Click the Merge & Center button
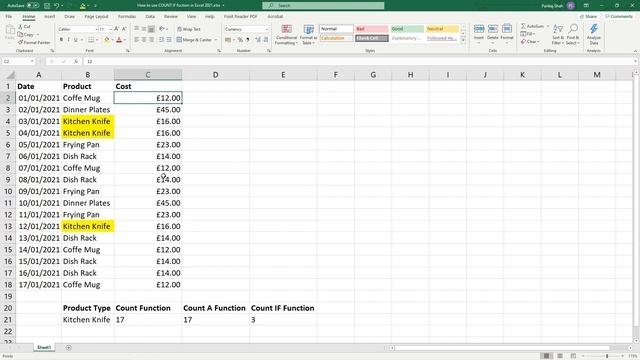The image size is (640, 360). pos(195,40)
